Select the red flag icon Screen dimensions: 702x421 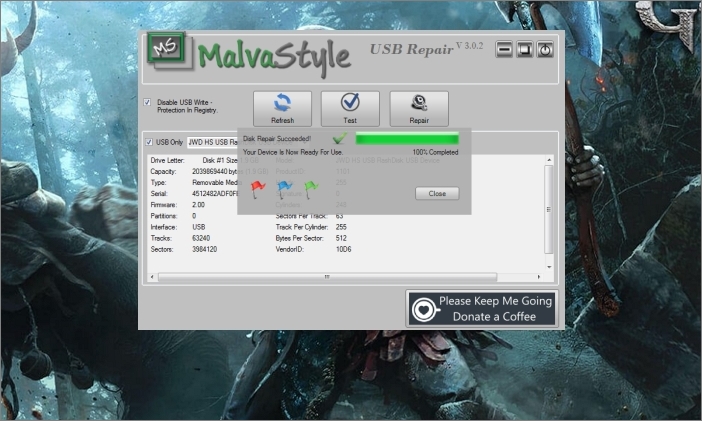click(x=257, y=189)
